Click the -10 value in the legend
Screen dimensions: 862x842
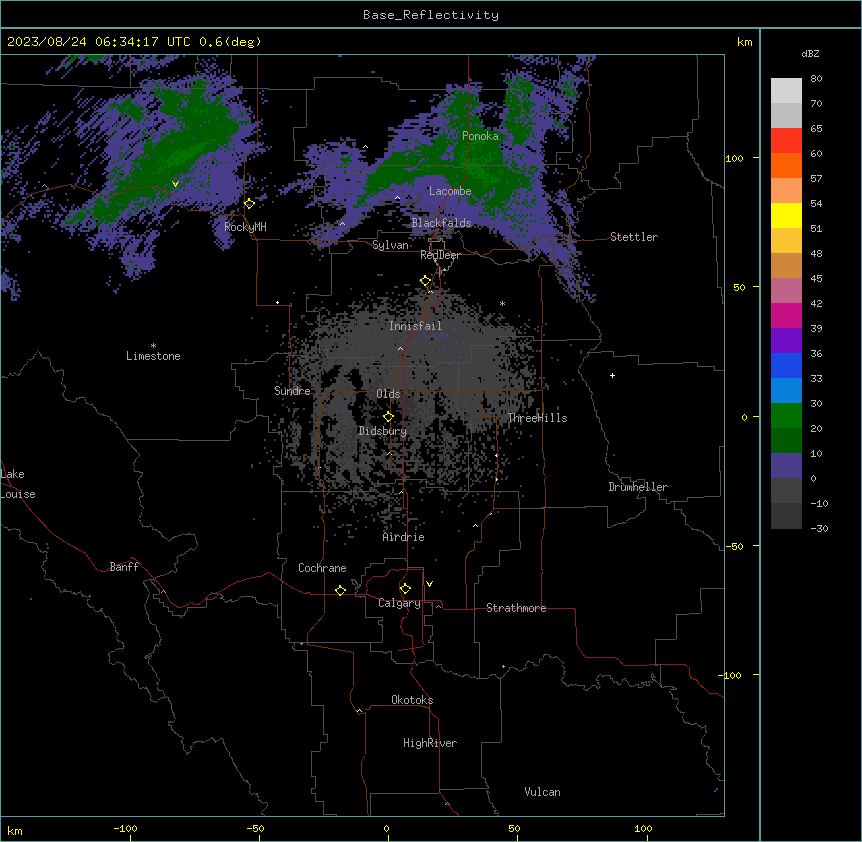coord(819,503)
